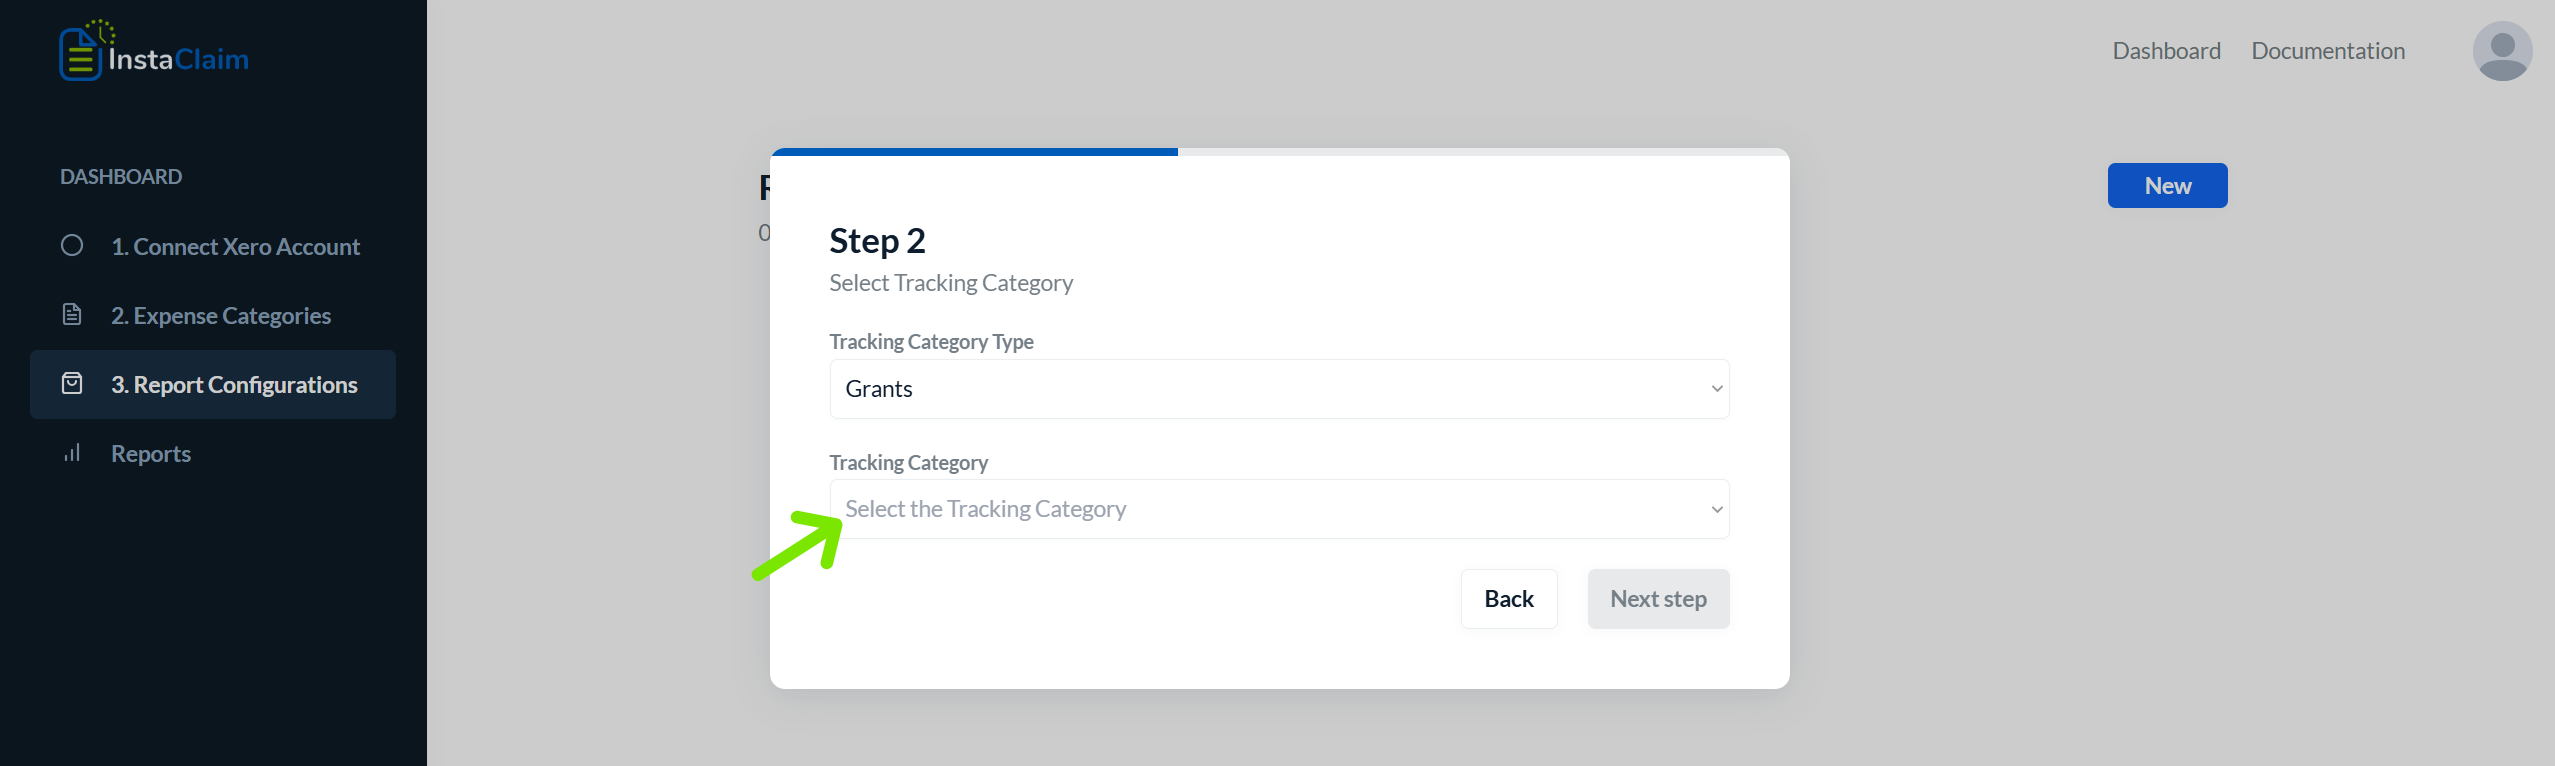
Task: Click the Back button
Action: pyautogui.click(x=1509, y=599)
